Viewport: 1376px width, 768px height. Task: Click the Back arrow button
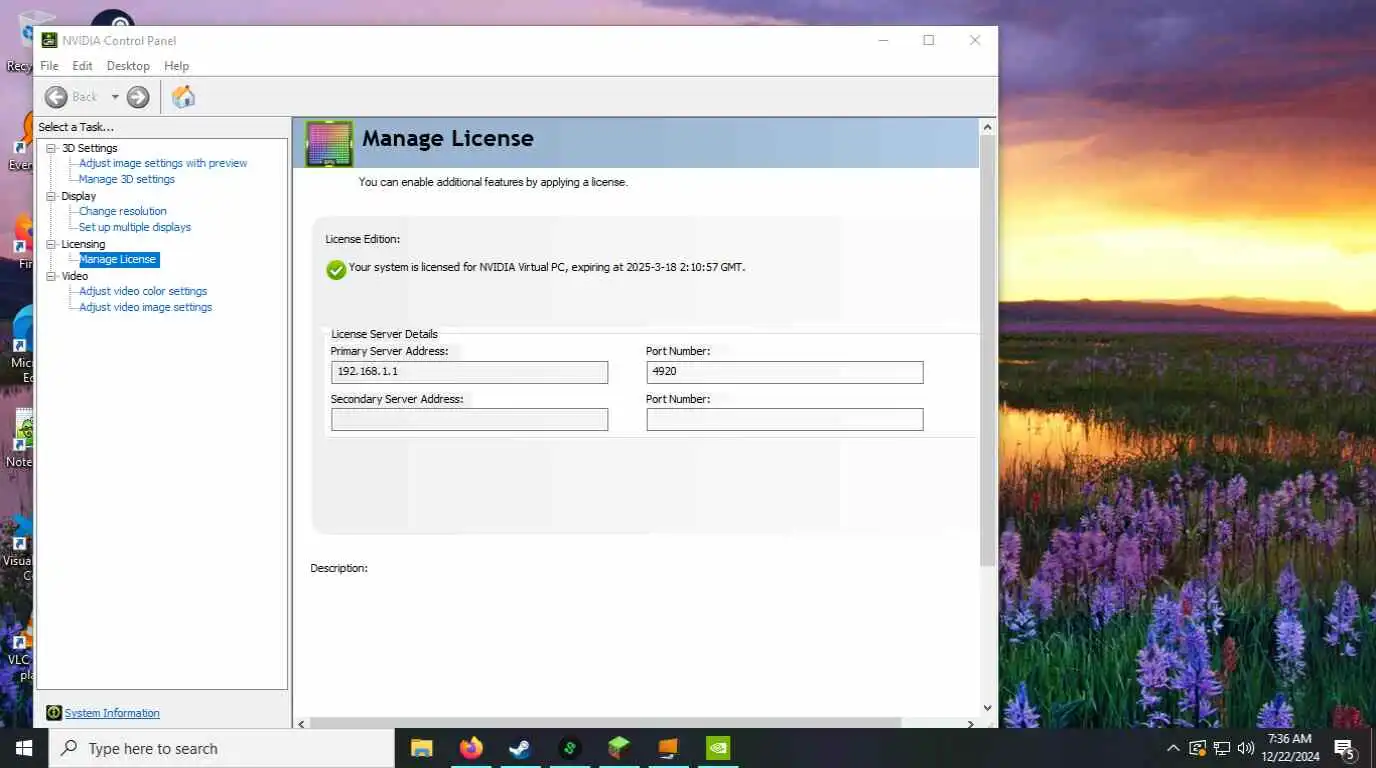[56, 97]
